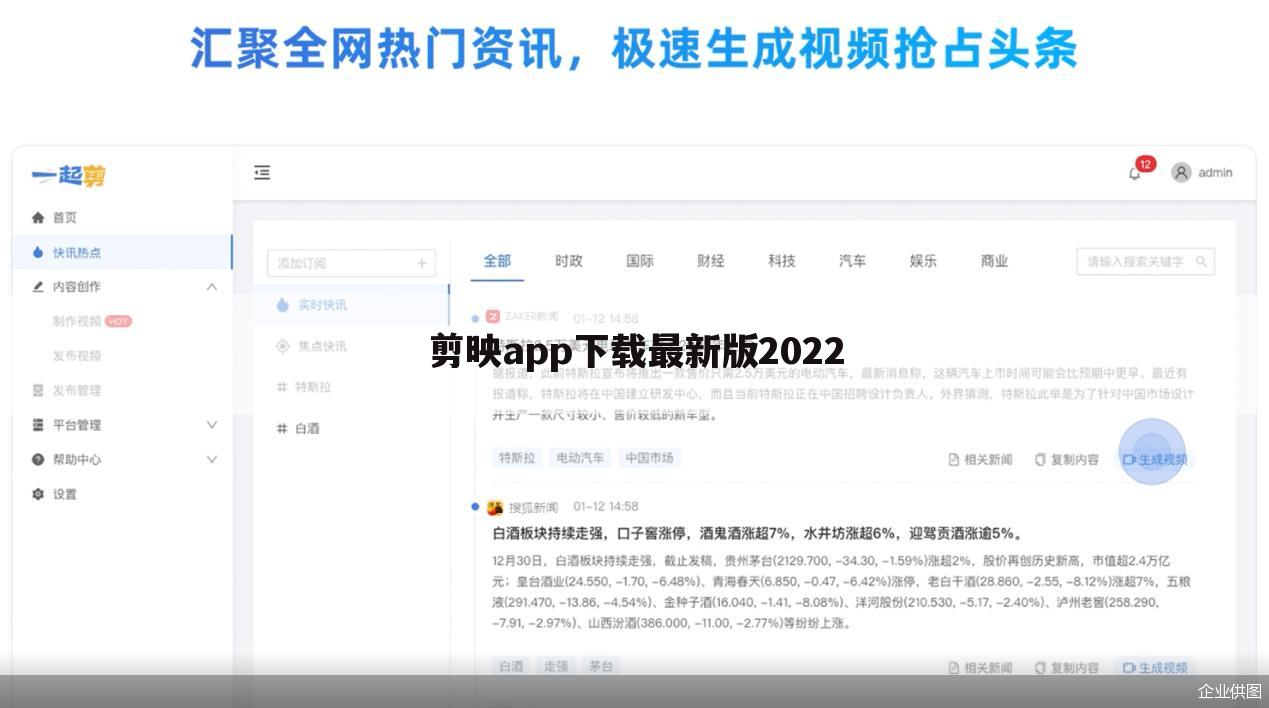Toggle the sidebar collapse hamburger icon

click(x=262, y=173)
